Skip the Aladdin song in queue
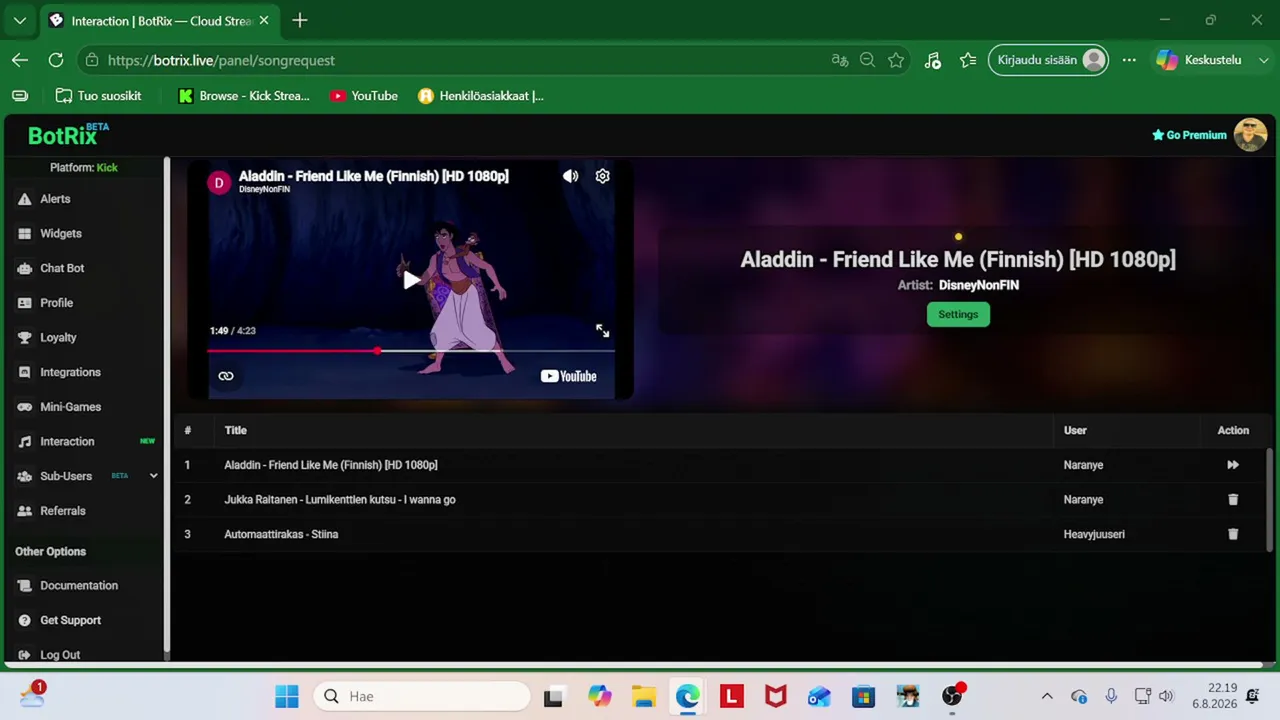 tap(1233, 465)
